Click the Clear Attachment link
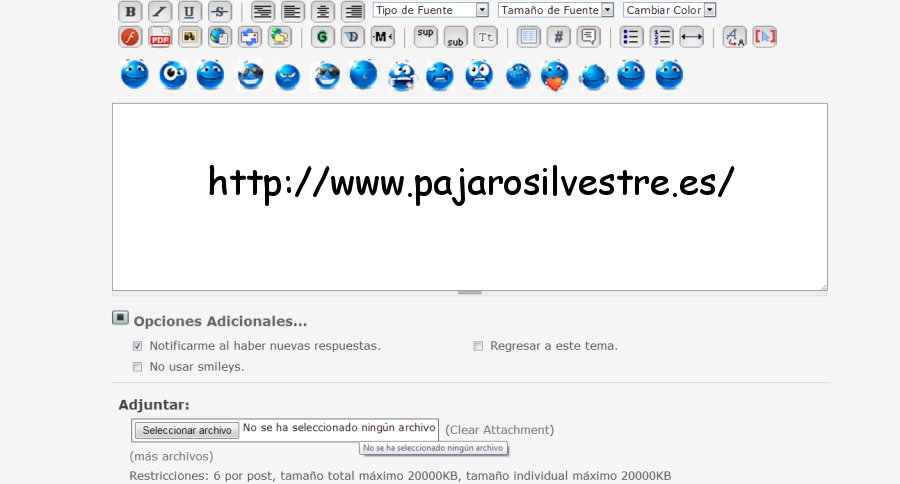 click(x=499, y=430)
